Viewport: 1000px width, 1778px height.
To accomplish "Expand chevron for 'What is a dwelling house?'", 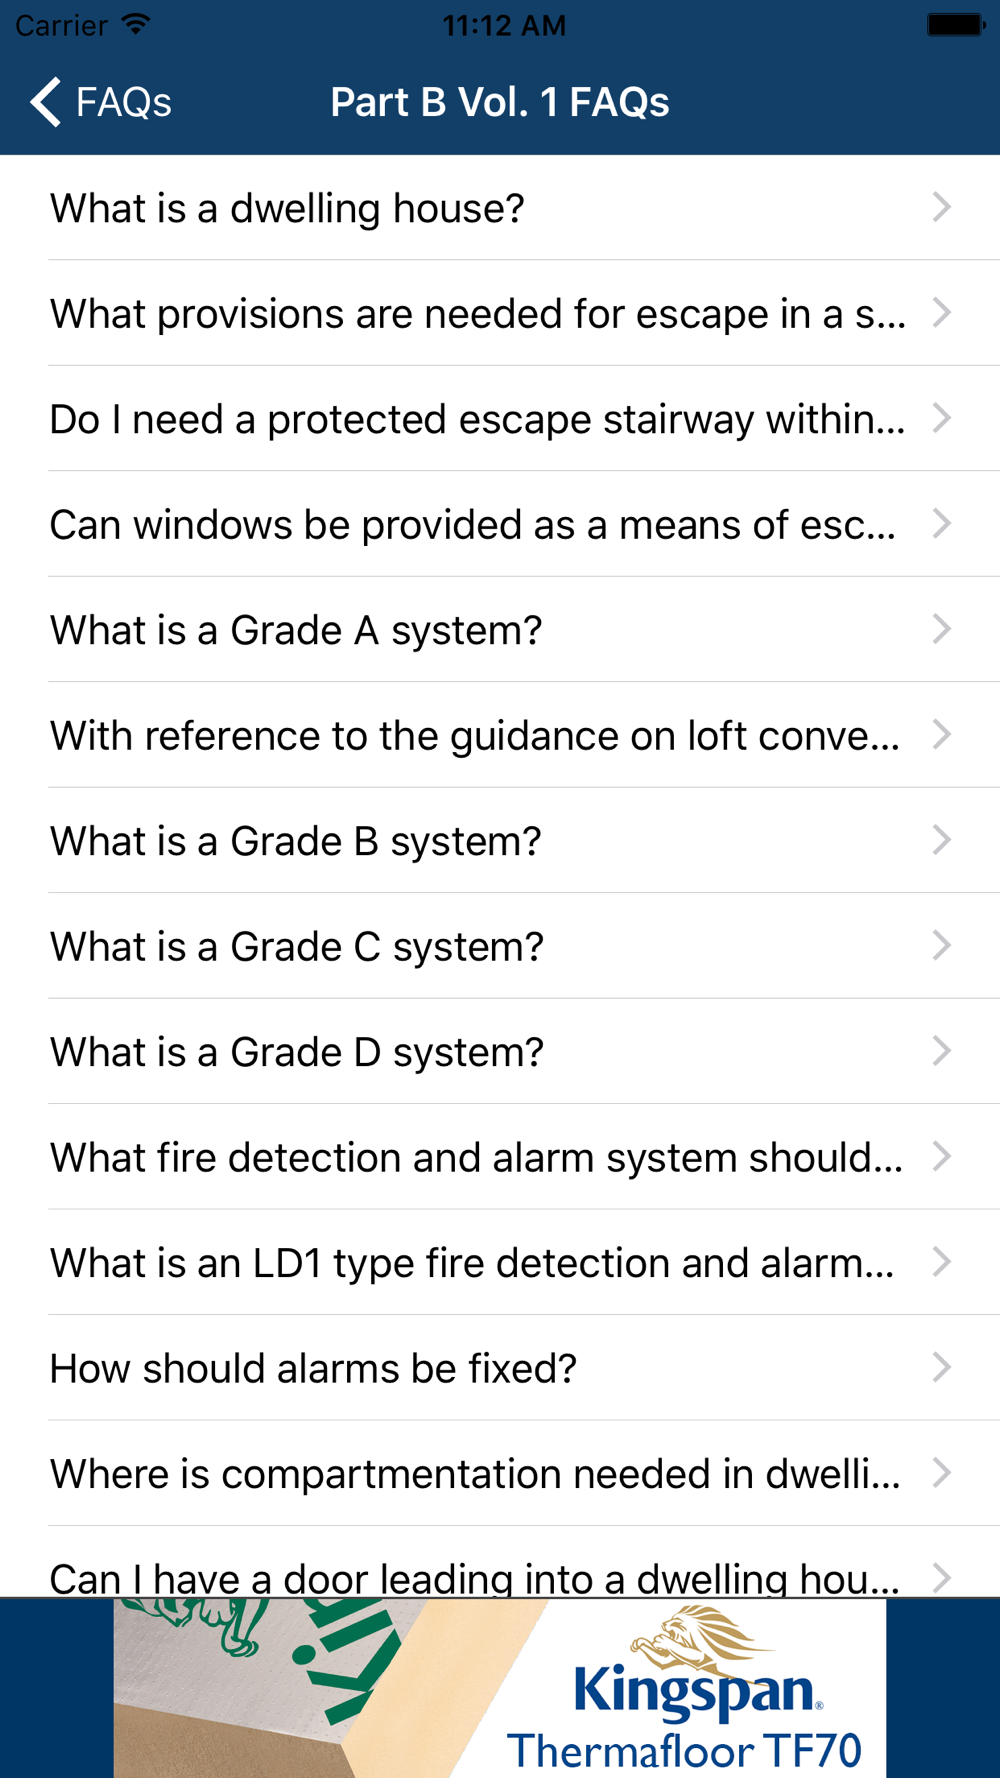I will [x=941, y=207].
